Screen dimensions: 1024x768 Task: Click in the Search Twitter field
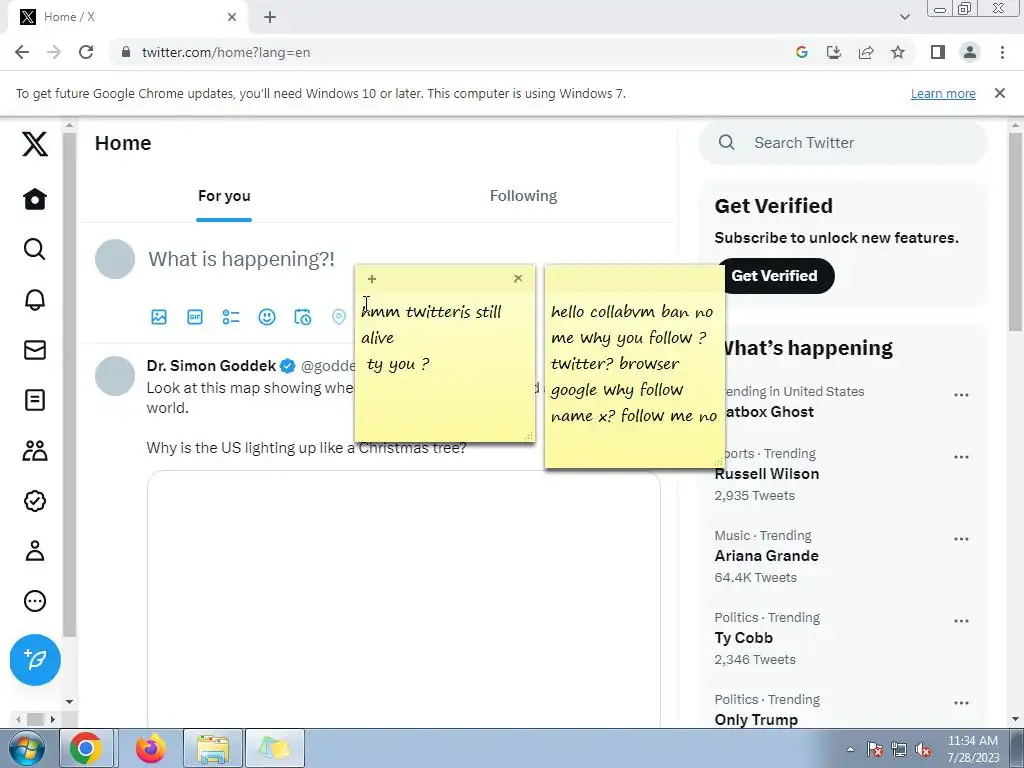pyautogui.click(x=842, y=142)
